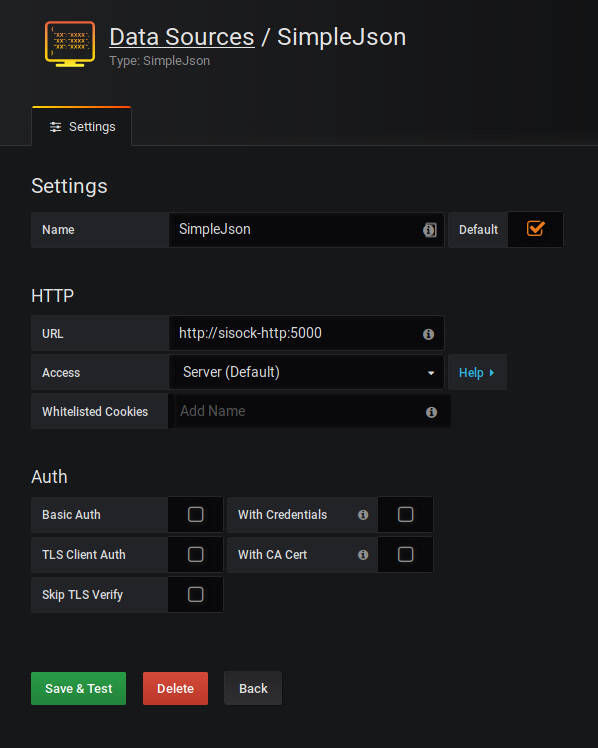Click the 'Basic Auth' label
The height and width of the screenshot is (748, 598).
tap(72, 515)
